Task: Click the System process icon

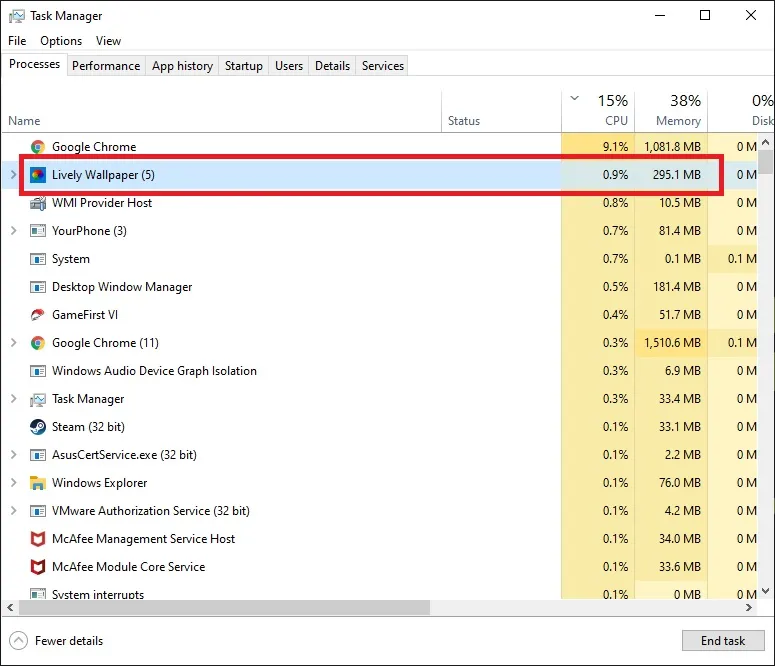Action: coord(38,259)
